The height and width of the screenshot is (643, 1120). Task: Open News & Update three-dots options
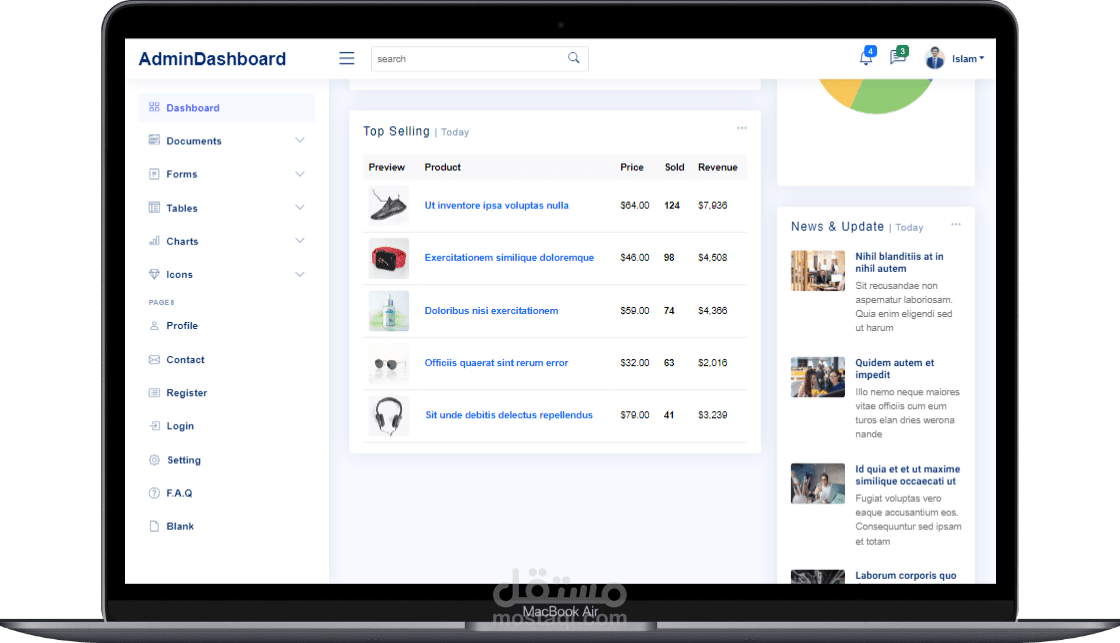point(956,224)
